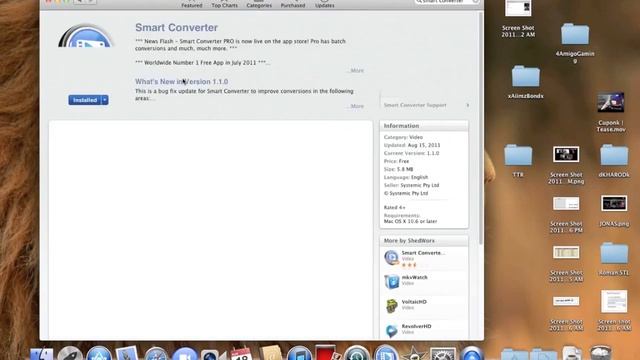The height and width of the screenshot is (360, 640).
Task: Click 'Mac OS X 10.6 or later' text
Action: pos(410,222)
